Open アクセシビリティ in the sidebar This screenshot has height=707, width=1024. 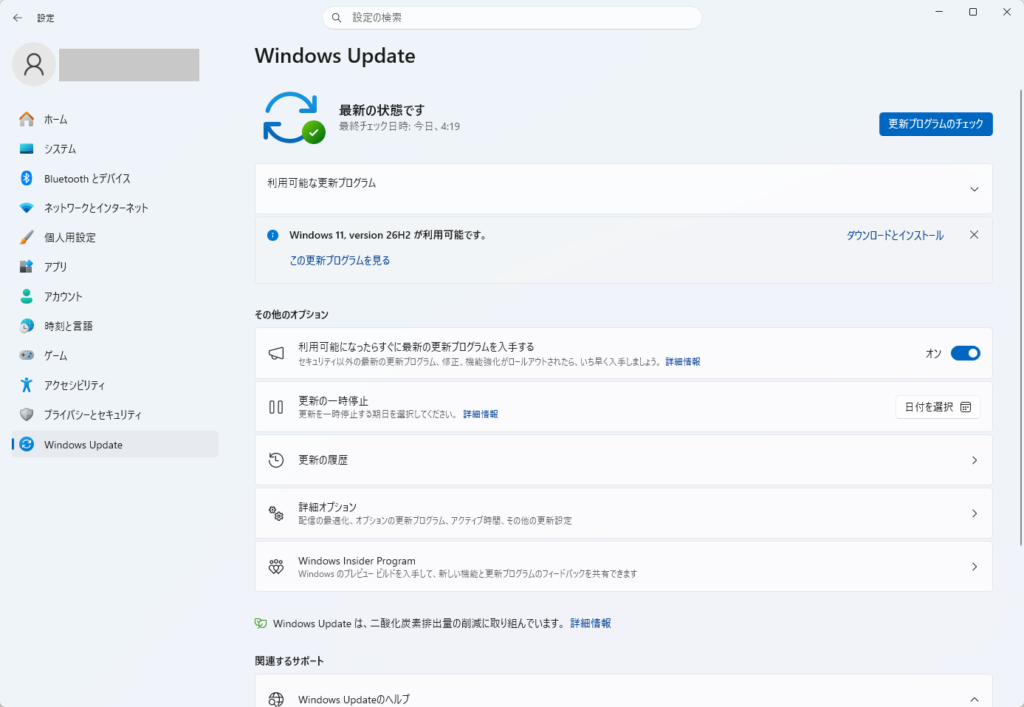[x=115, y=385]
